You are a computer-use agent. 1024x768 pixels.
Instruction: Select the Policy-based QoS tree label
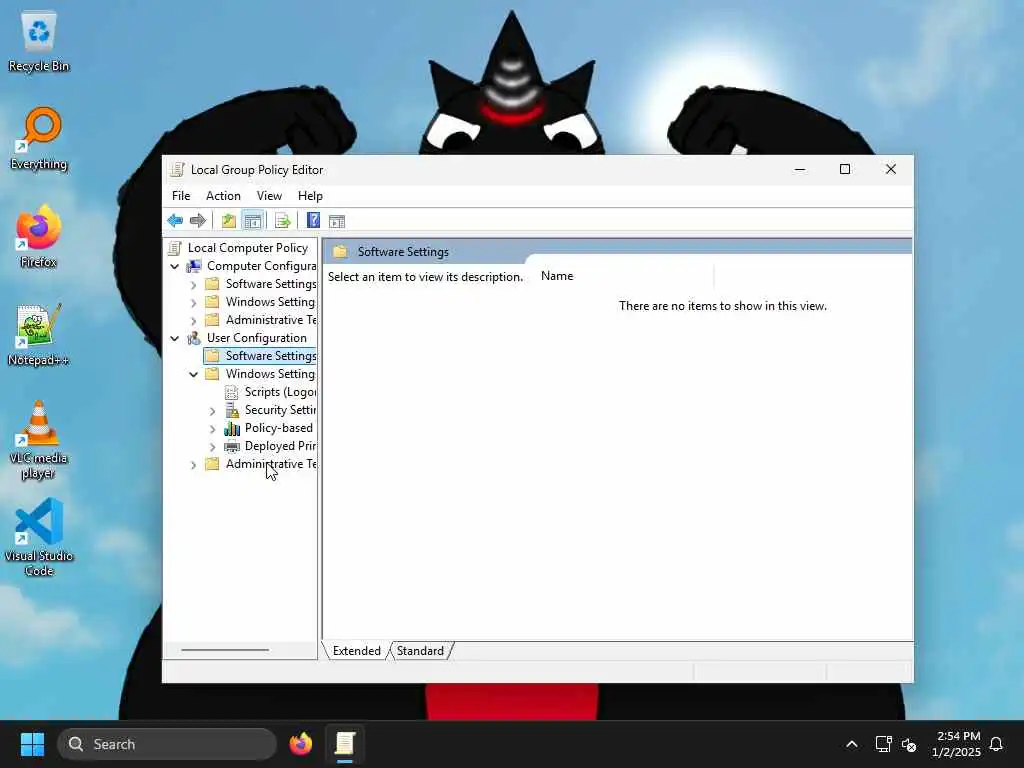pyautogui.click(x=279, y=428)
